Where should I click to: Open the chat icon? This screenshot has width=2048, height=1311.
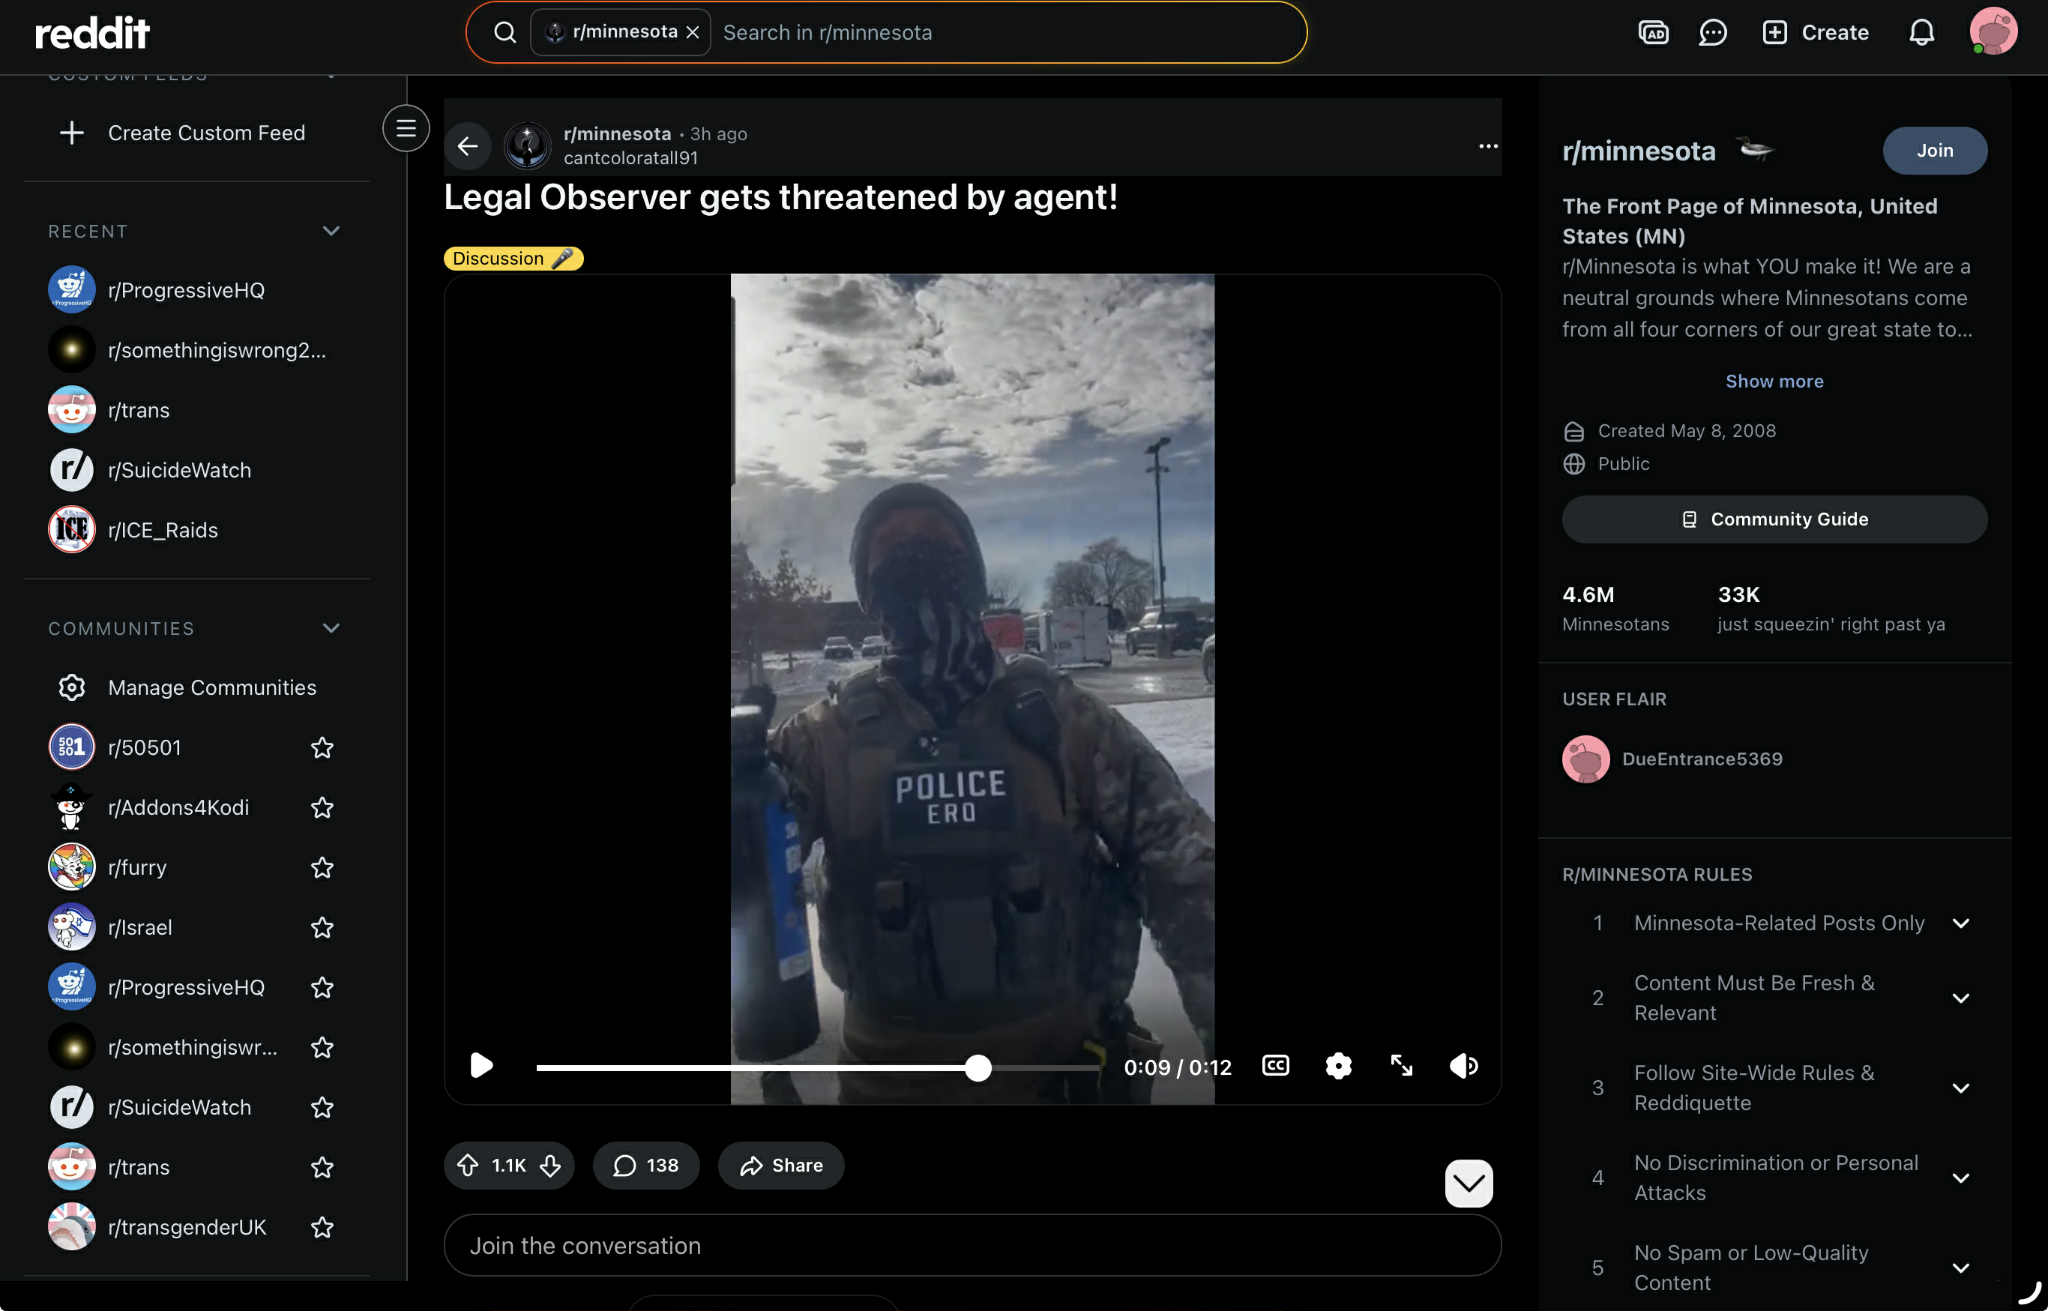1712,32
